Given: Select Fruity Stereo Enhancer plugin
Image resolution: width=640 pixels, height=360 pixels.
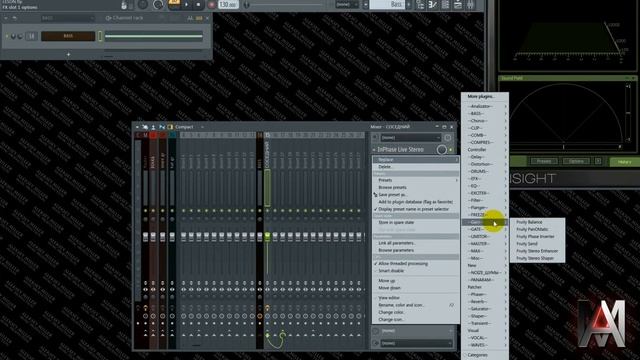Looking at the screenshot, I should click(538, 251).
